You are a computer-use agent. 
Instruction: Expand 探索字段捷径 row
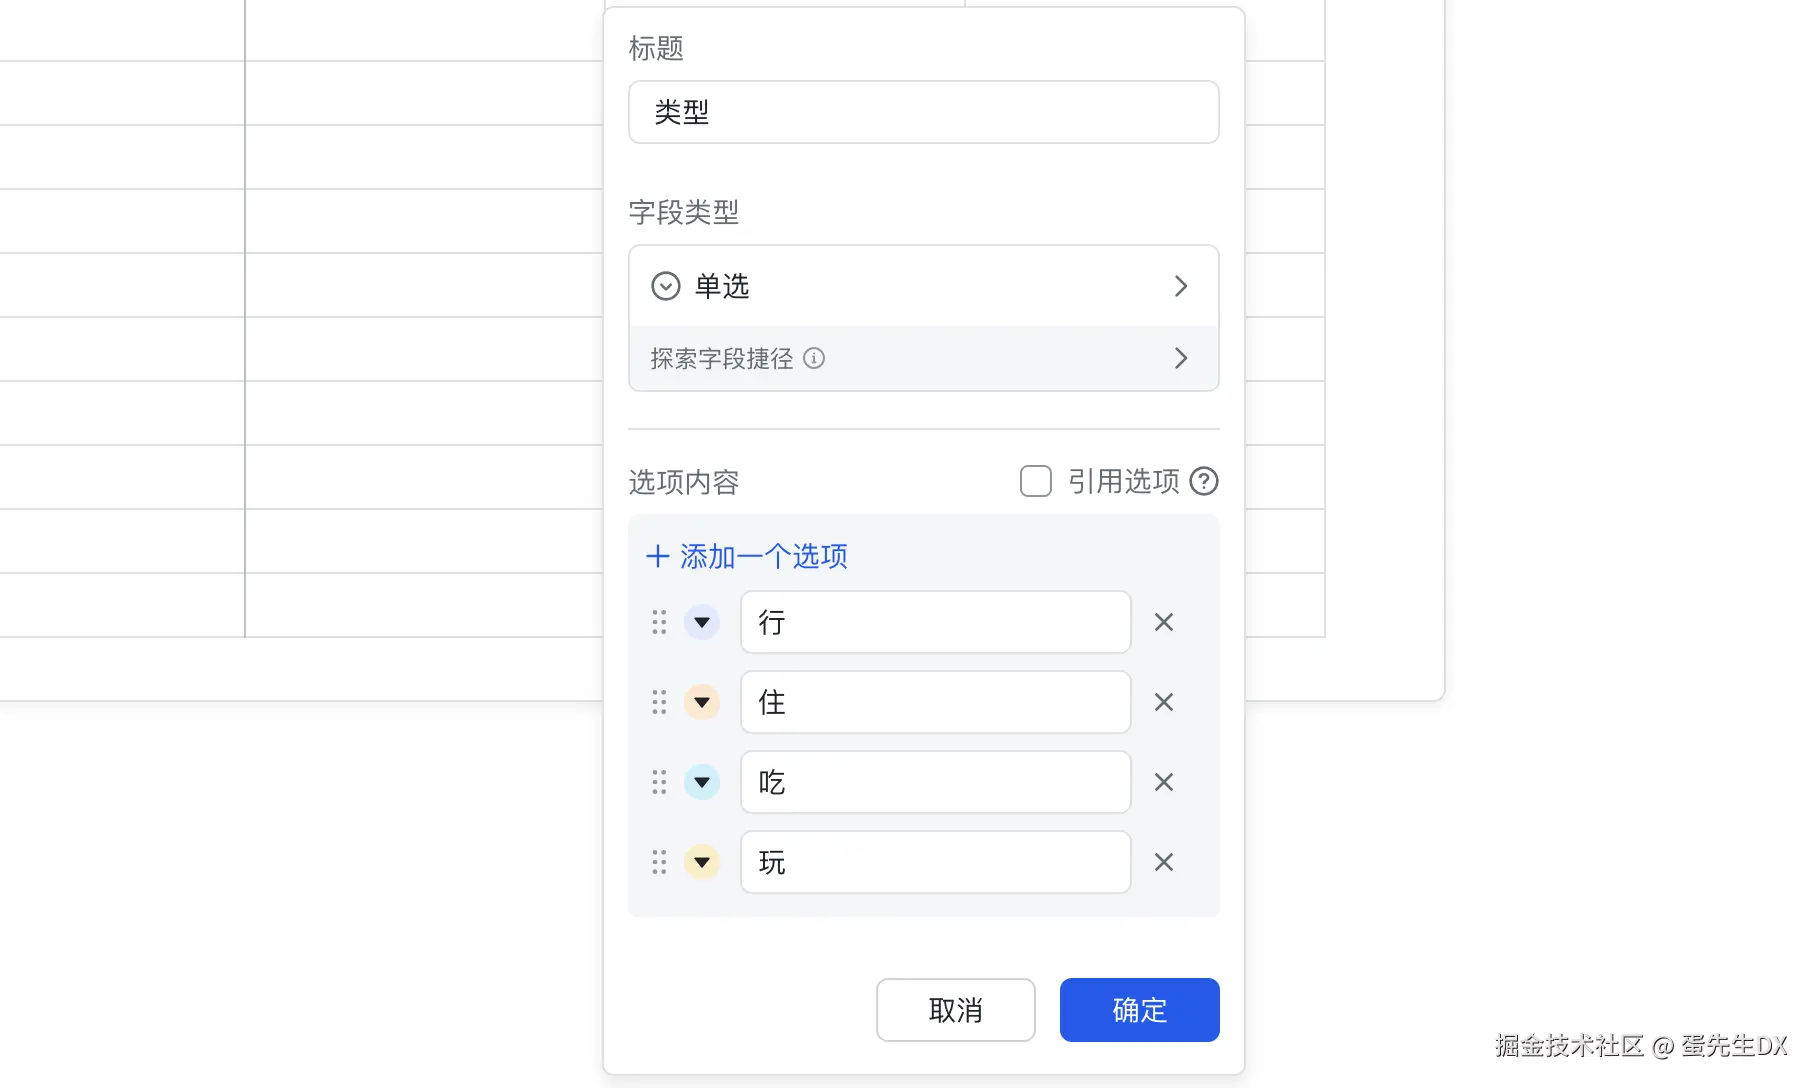click(x=923, y=358)
